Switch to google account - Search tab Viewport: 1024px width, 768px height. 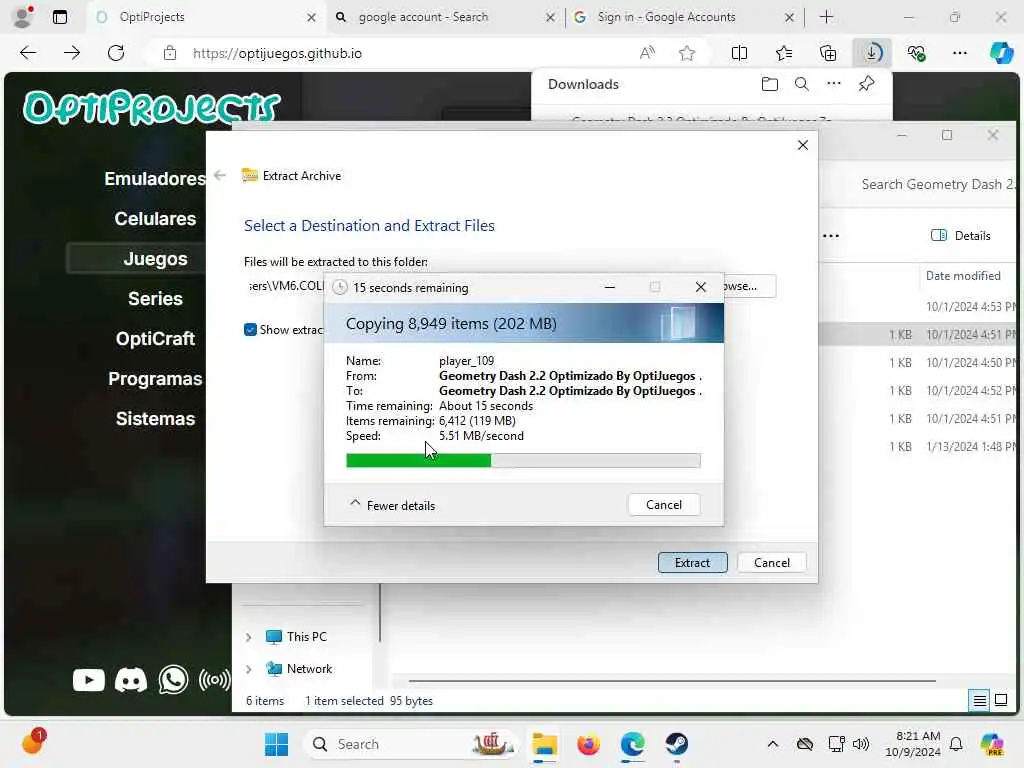(445, 17)
